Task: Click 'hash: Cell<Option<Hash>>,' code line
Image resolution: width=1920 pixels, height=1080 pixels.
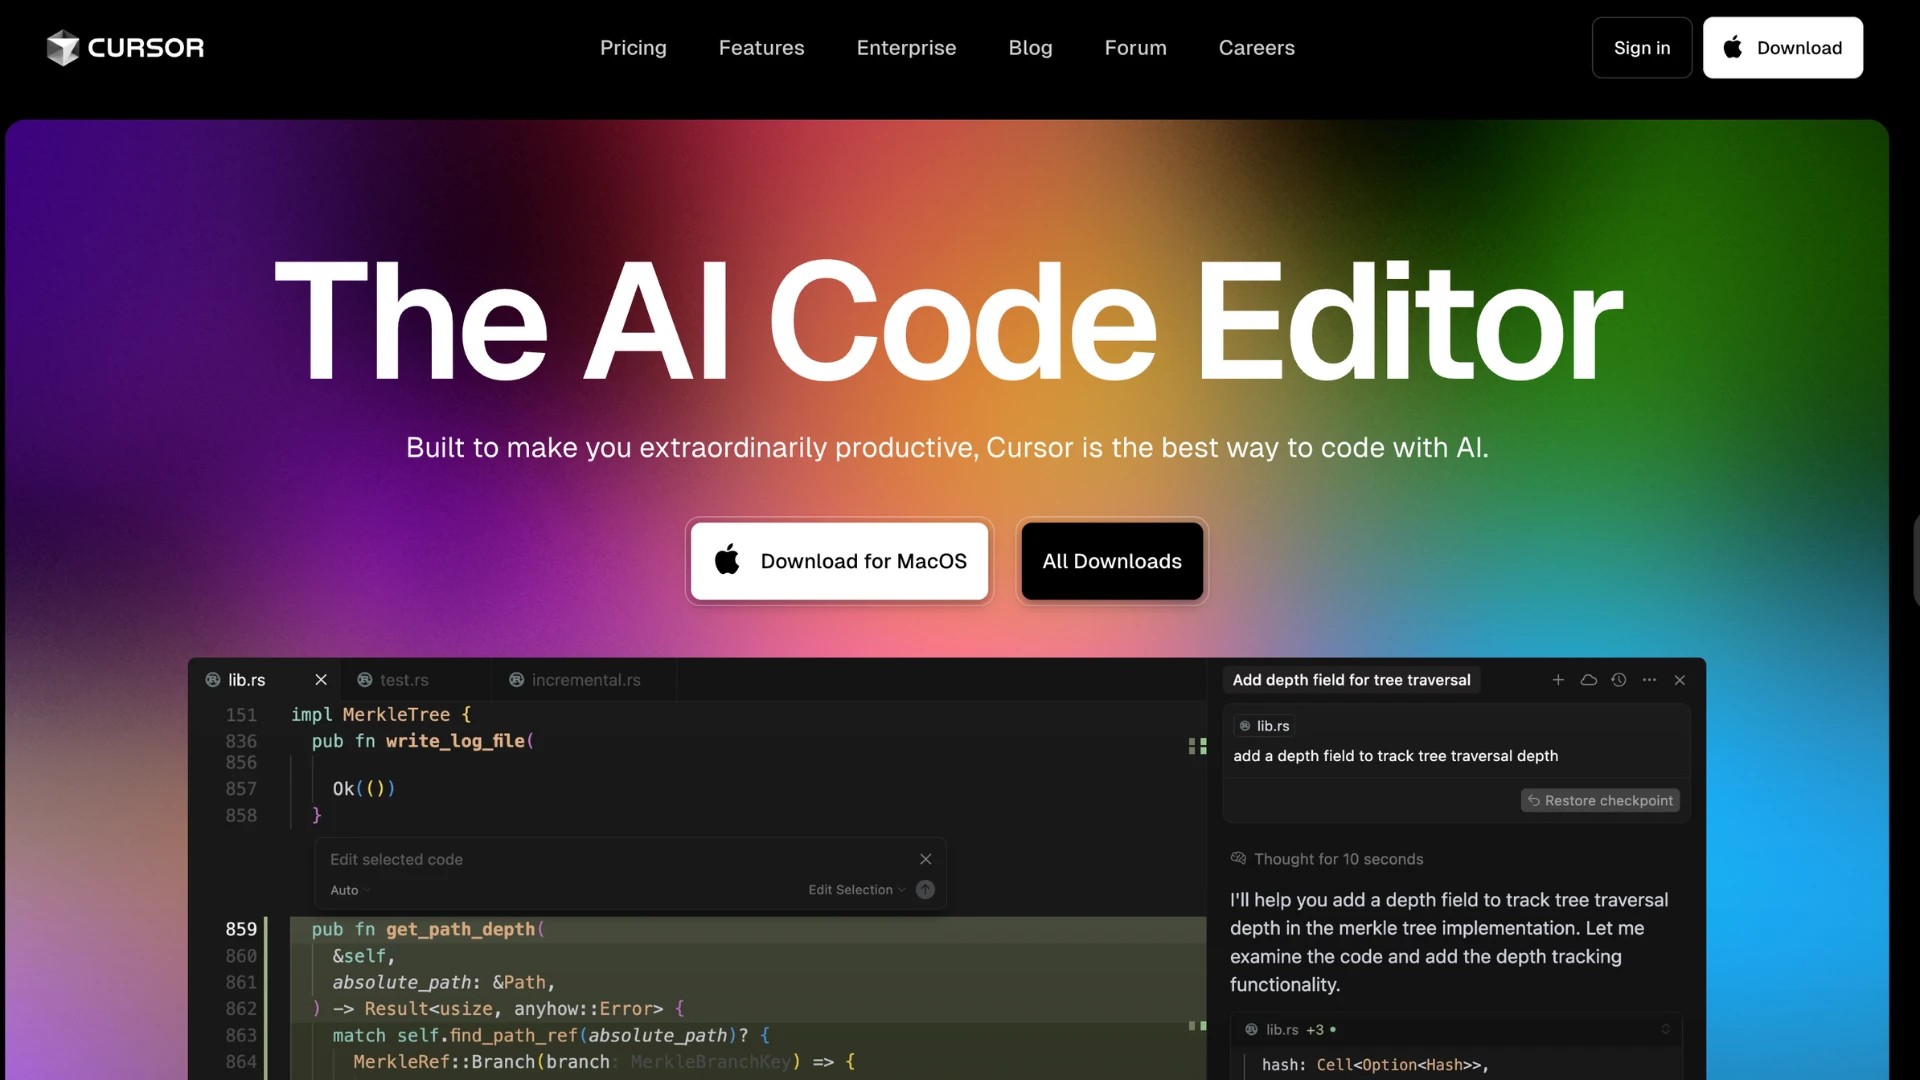Action: point(1375,1065)
